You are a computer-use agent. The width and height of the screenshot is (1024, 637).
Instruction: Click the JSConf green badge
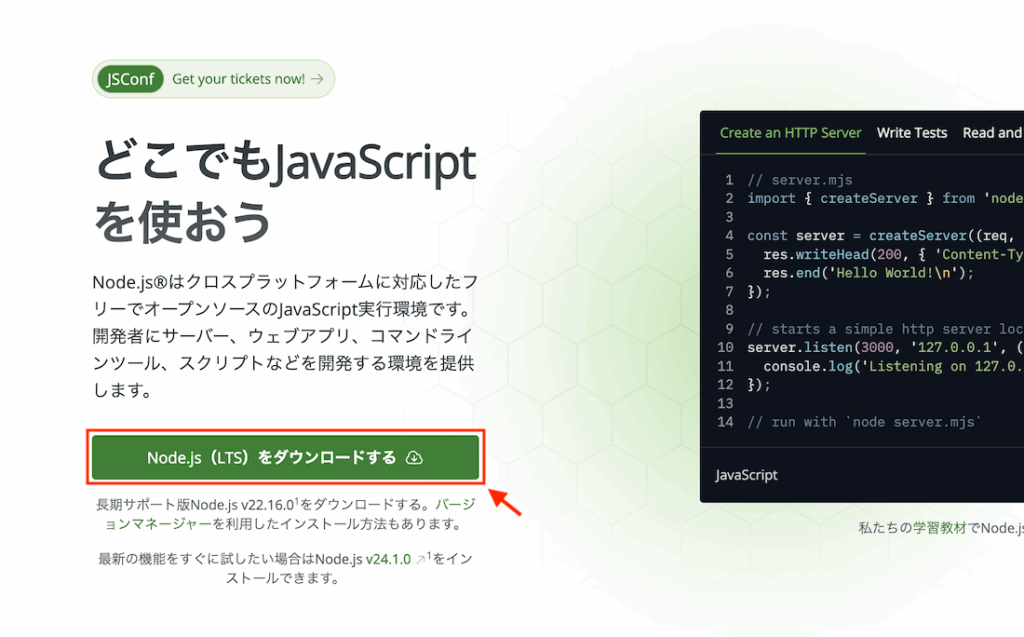point(130,79)
